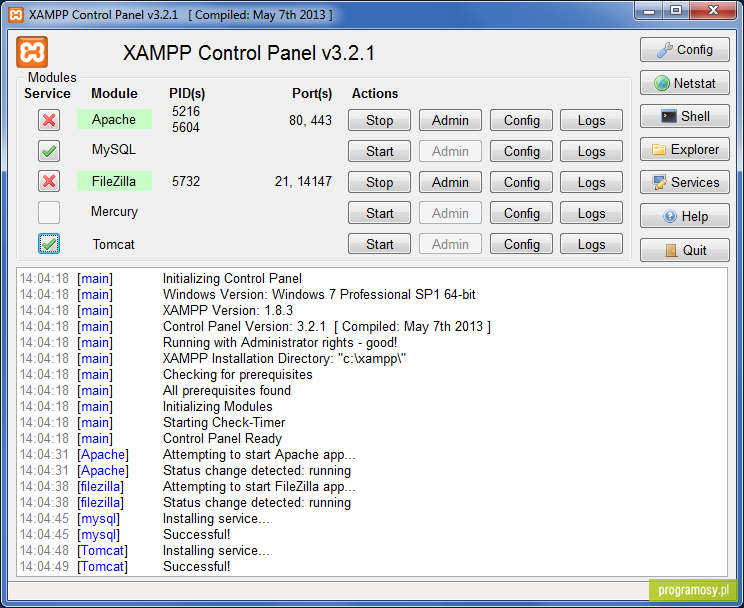Click log line "Starting Check-Timer"

[224, 422]
